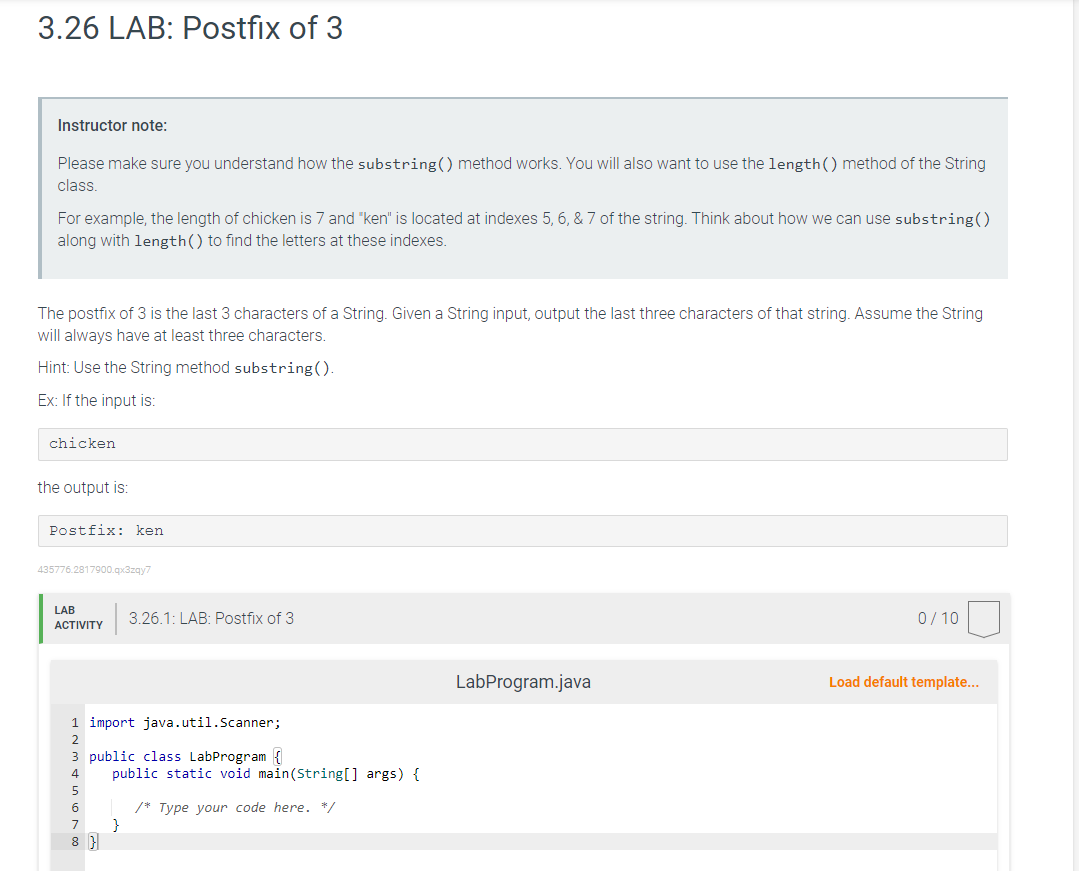Click the LAB ACTIVITY label
The height and width of the screenshot is (871, 1079).
(x=78, y=617)
